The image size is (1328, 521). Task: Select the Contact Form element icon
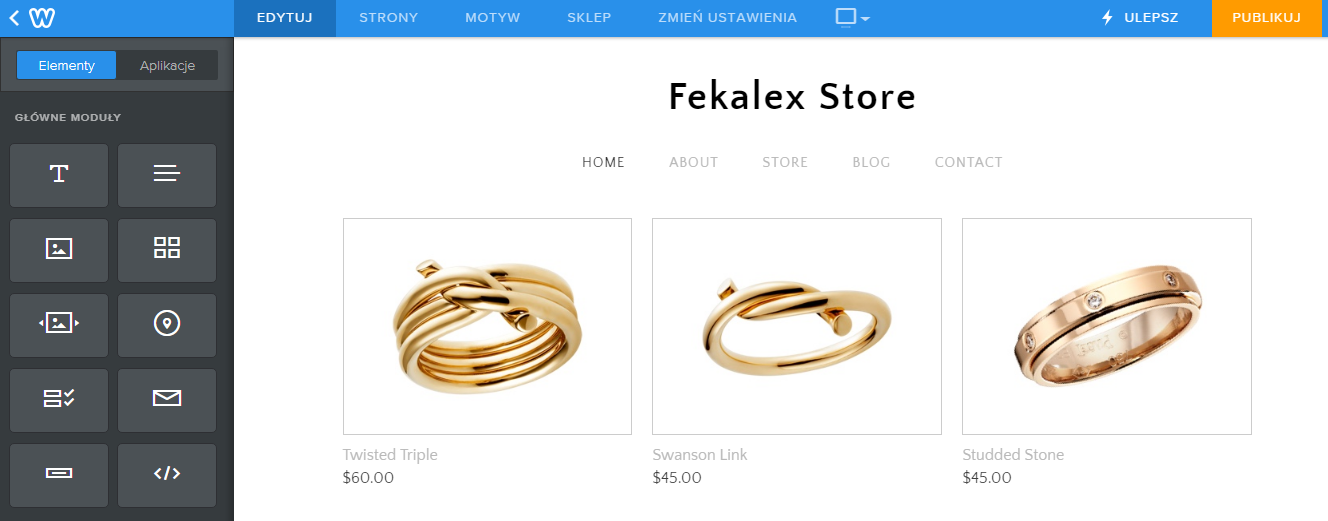click(x=59, y=400)
